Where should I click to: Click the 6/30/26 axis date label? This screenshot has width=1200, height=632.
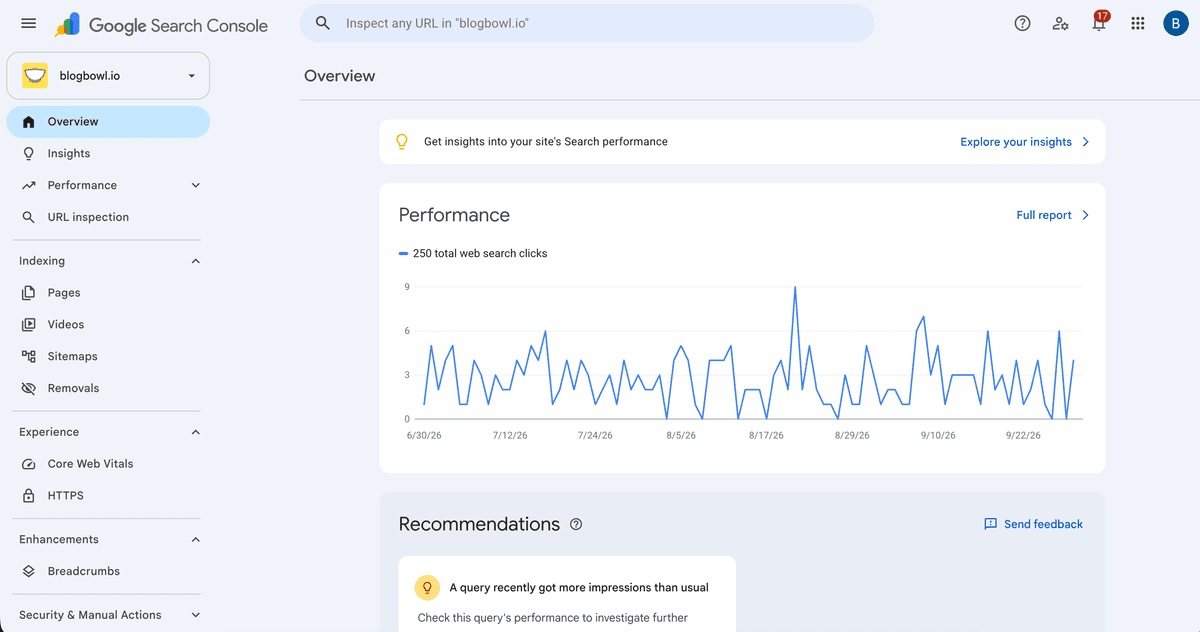click(x=425, y=435)
